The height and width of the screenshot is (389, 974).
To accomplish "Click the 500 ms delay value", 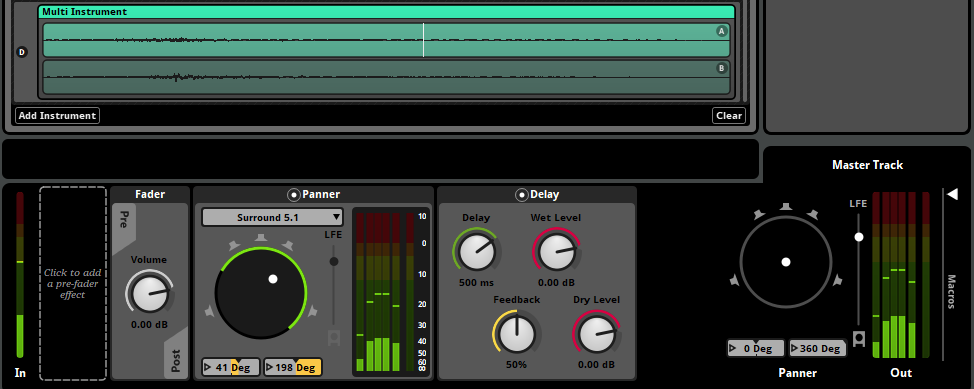I will click(476, 282).
